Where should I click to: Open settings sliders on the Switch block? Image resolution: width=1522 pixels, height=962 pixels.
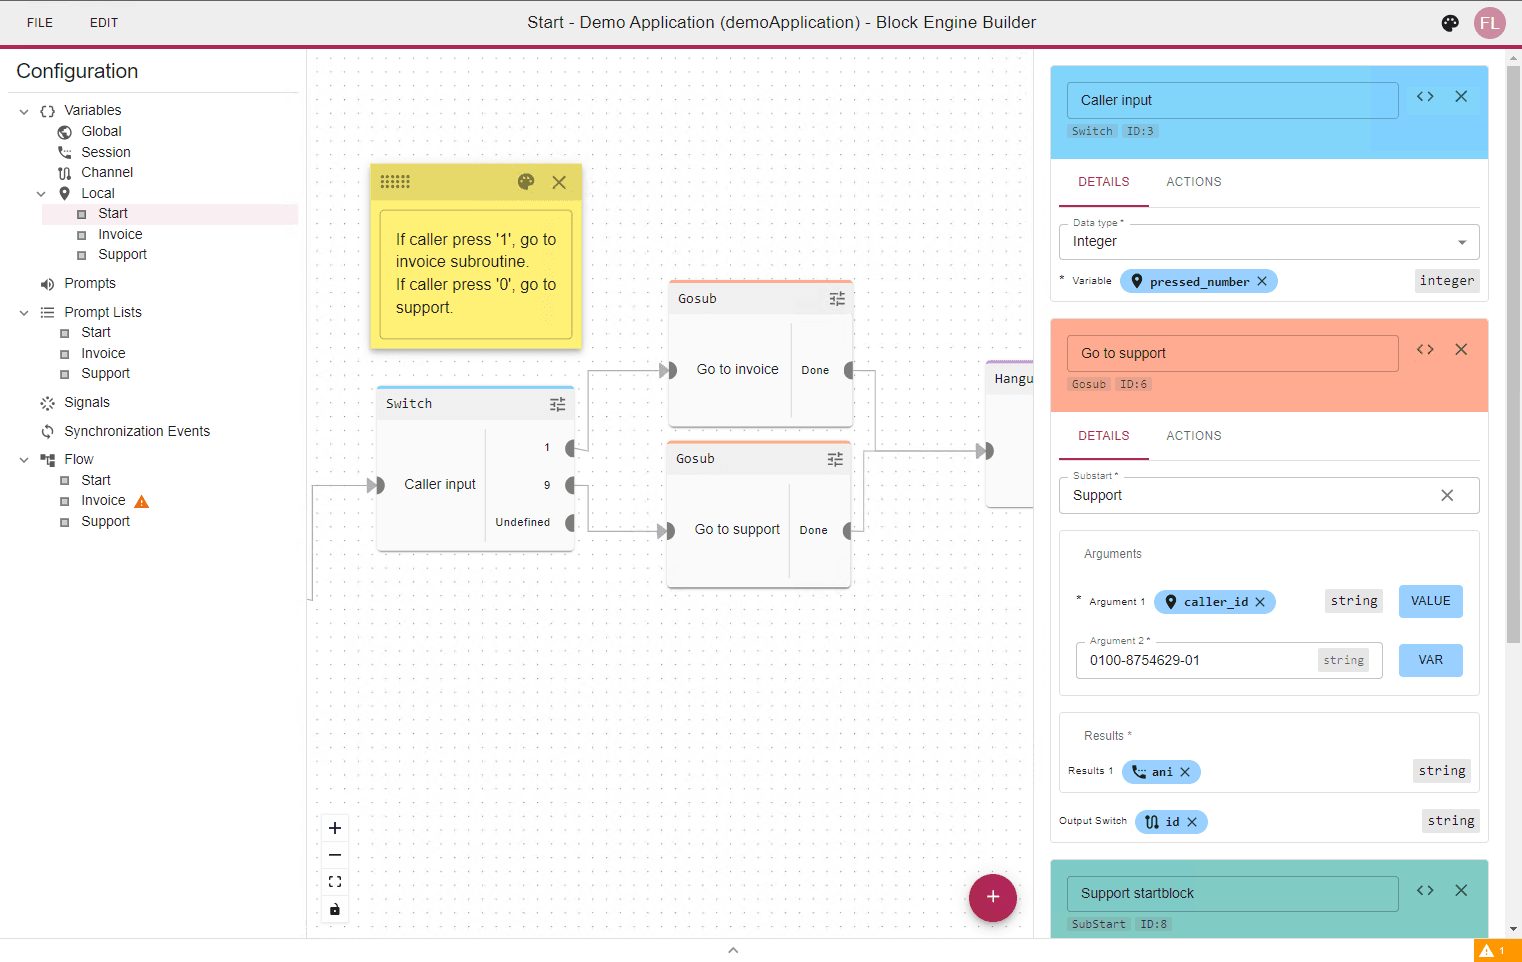coord(558,403)
